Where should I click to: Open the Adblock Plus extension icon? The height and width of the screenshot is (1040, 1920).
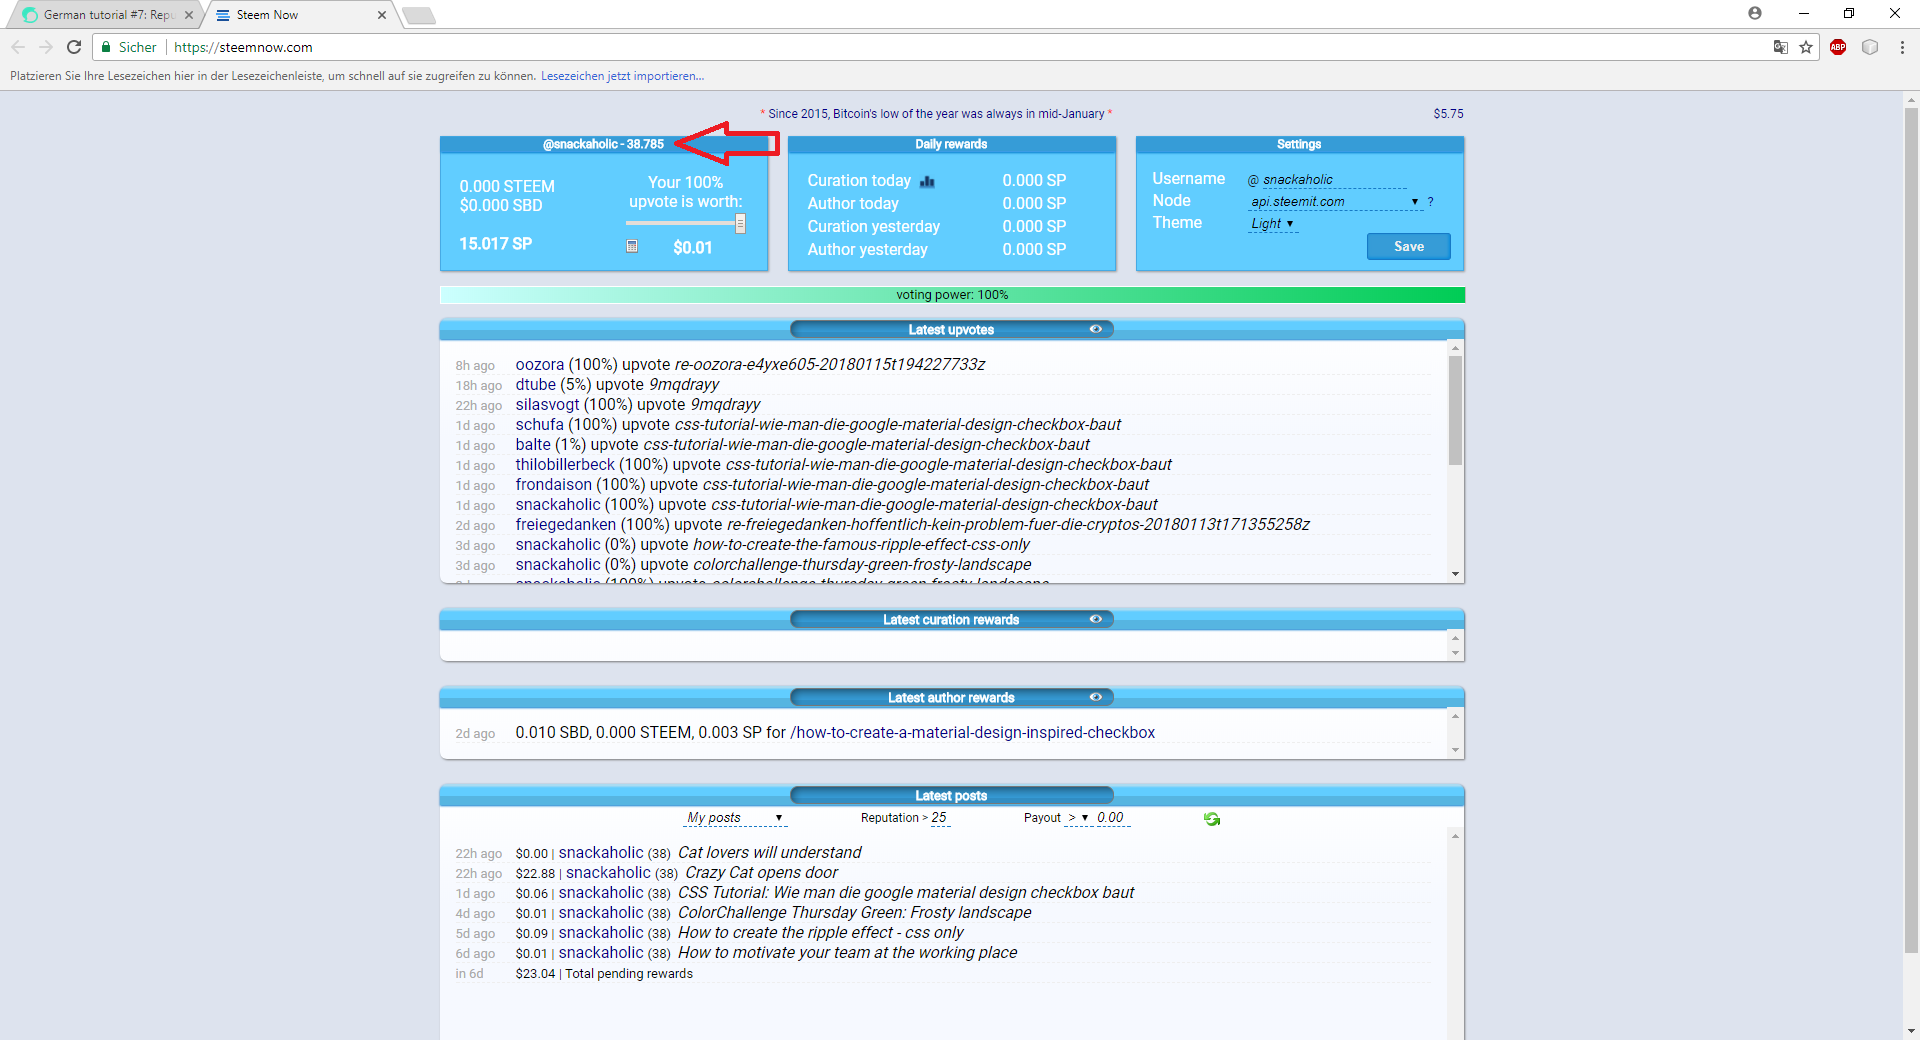1838,47
